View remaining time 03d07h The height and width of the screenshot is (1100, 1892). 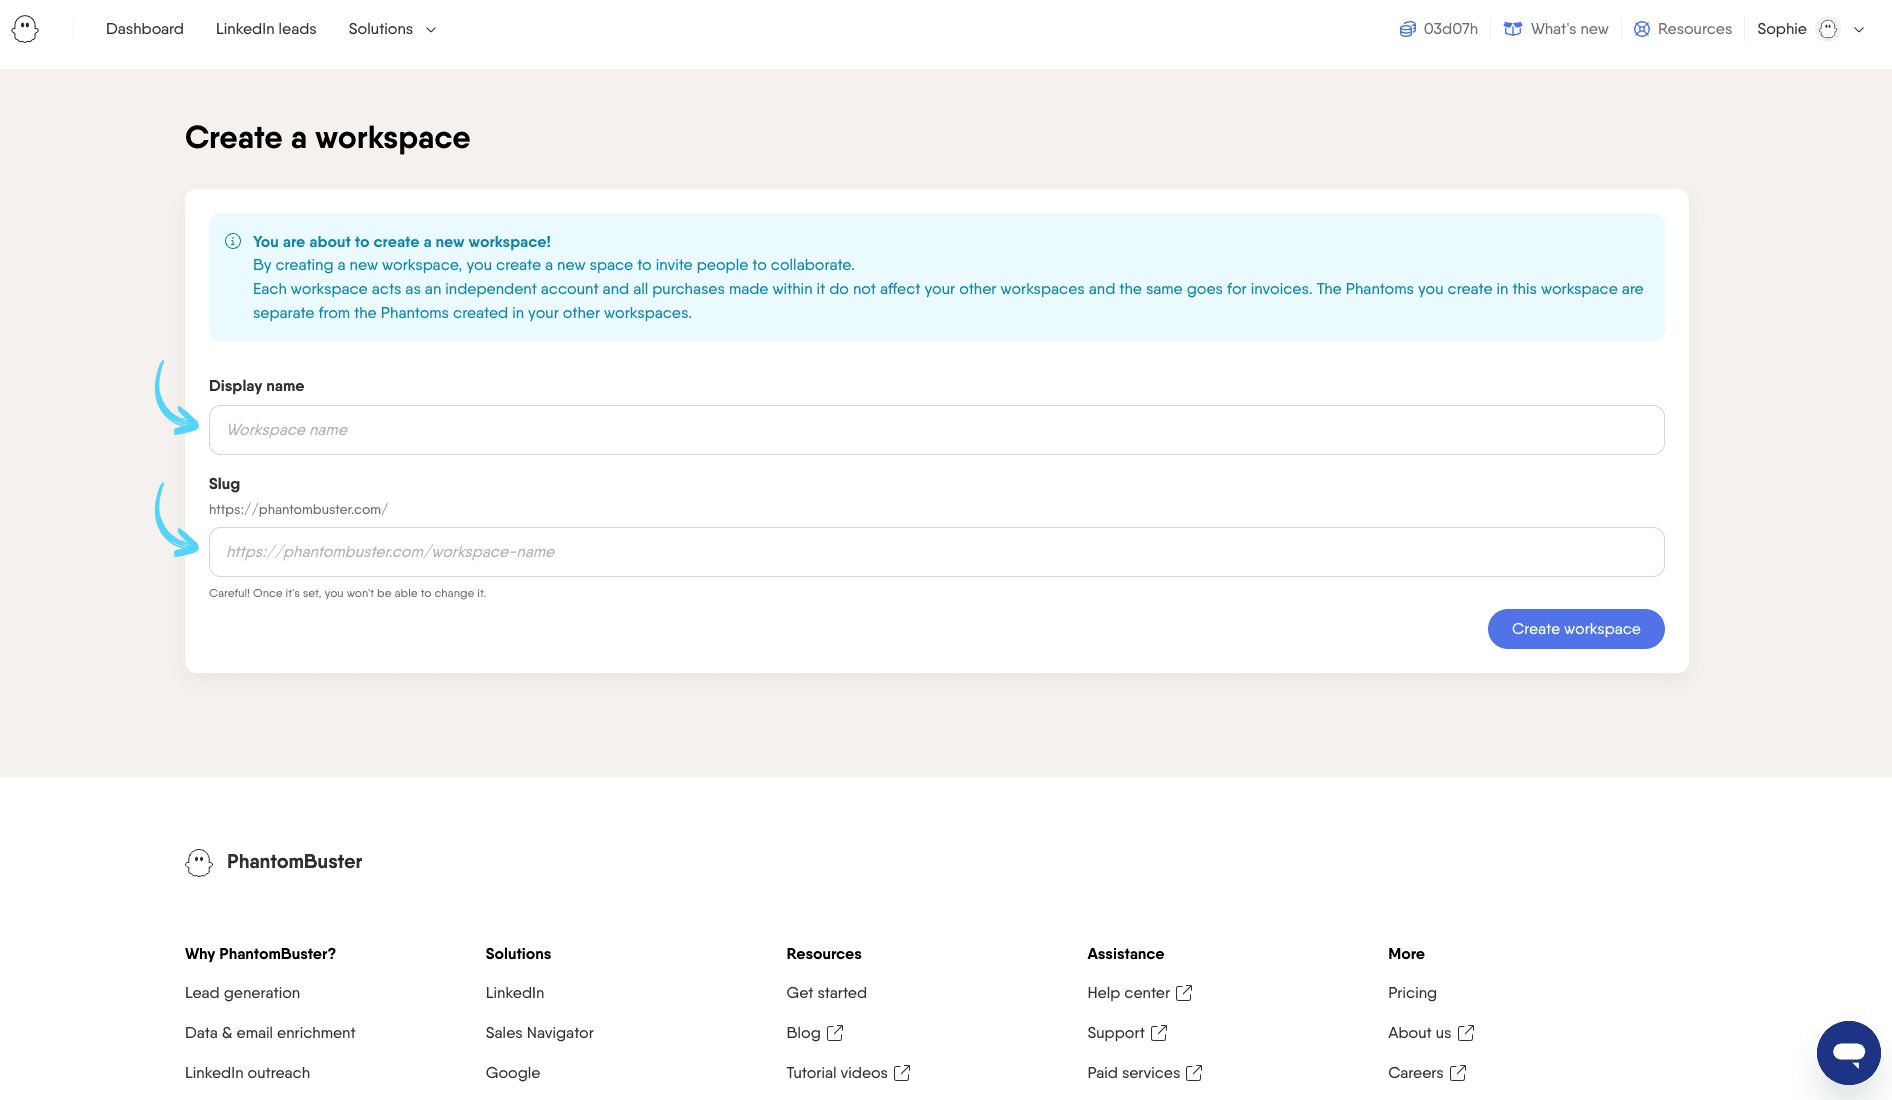[x=1451, y=29]
